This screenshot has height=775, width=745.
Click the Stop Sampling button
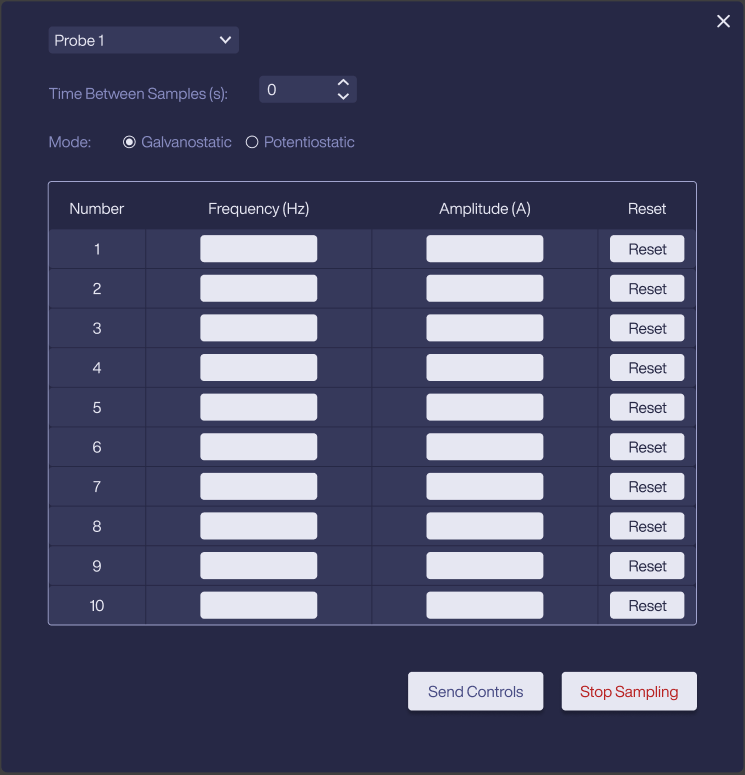click(629, 691)
